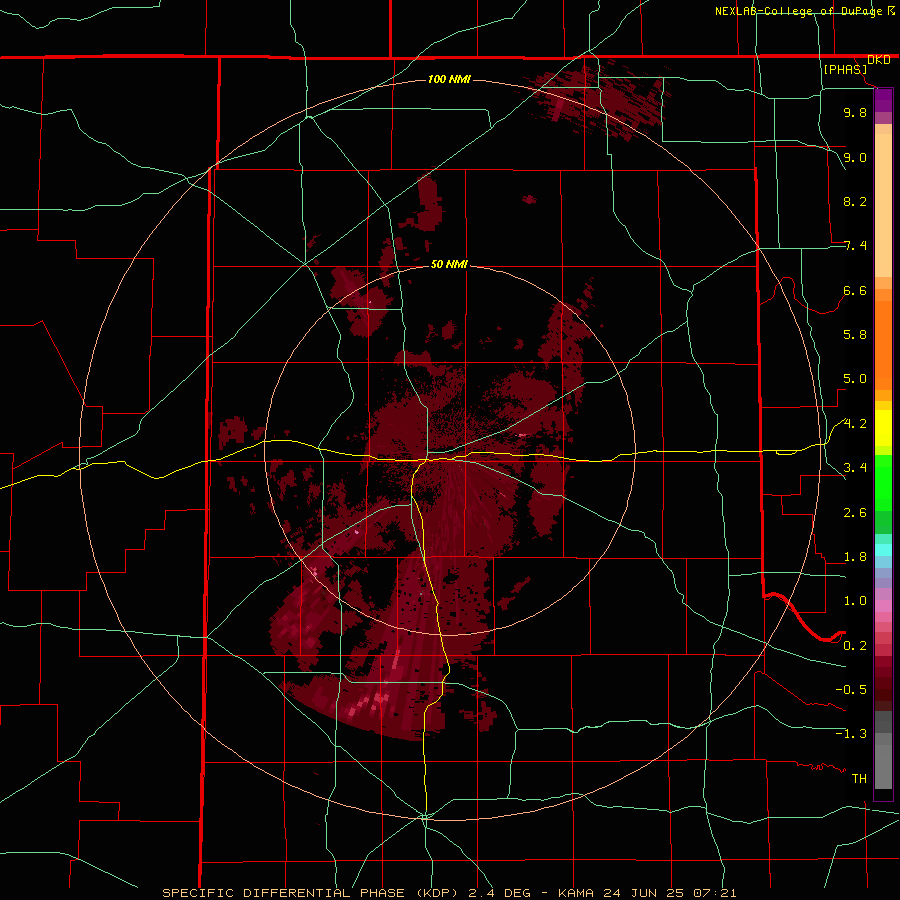Click the 3.4 value on color scale
This screenshot has width=900, height=900.
coord(855,468)
